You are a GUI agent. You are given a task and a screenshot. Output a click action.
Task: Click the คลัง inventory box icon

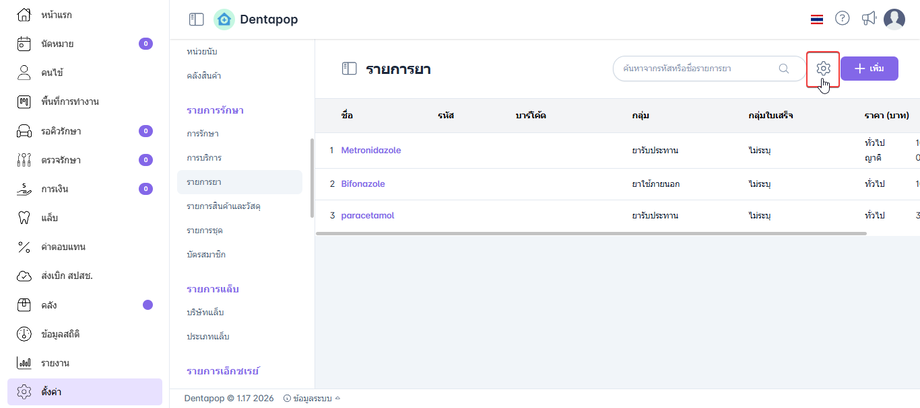point(25,305)
